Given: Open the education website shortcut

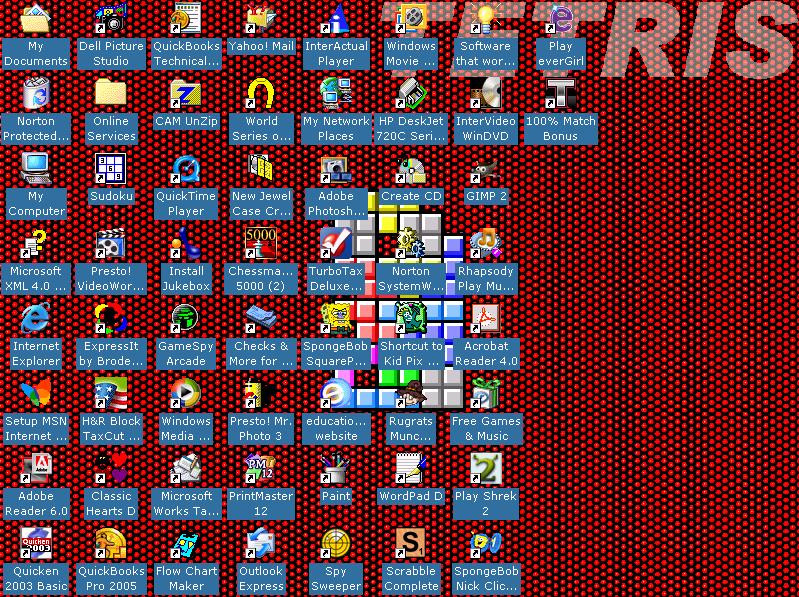Looking at the screenshot, I should point(336,393).
